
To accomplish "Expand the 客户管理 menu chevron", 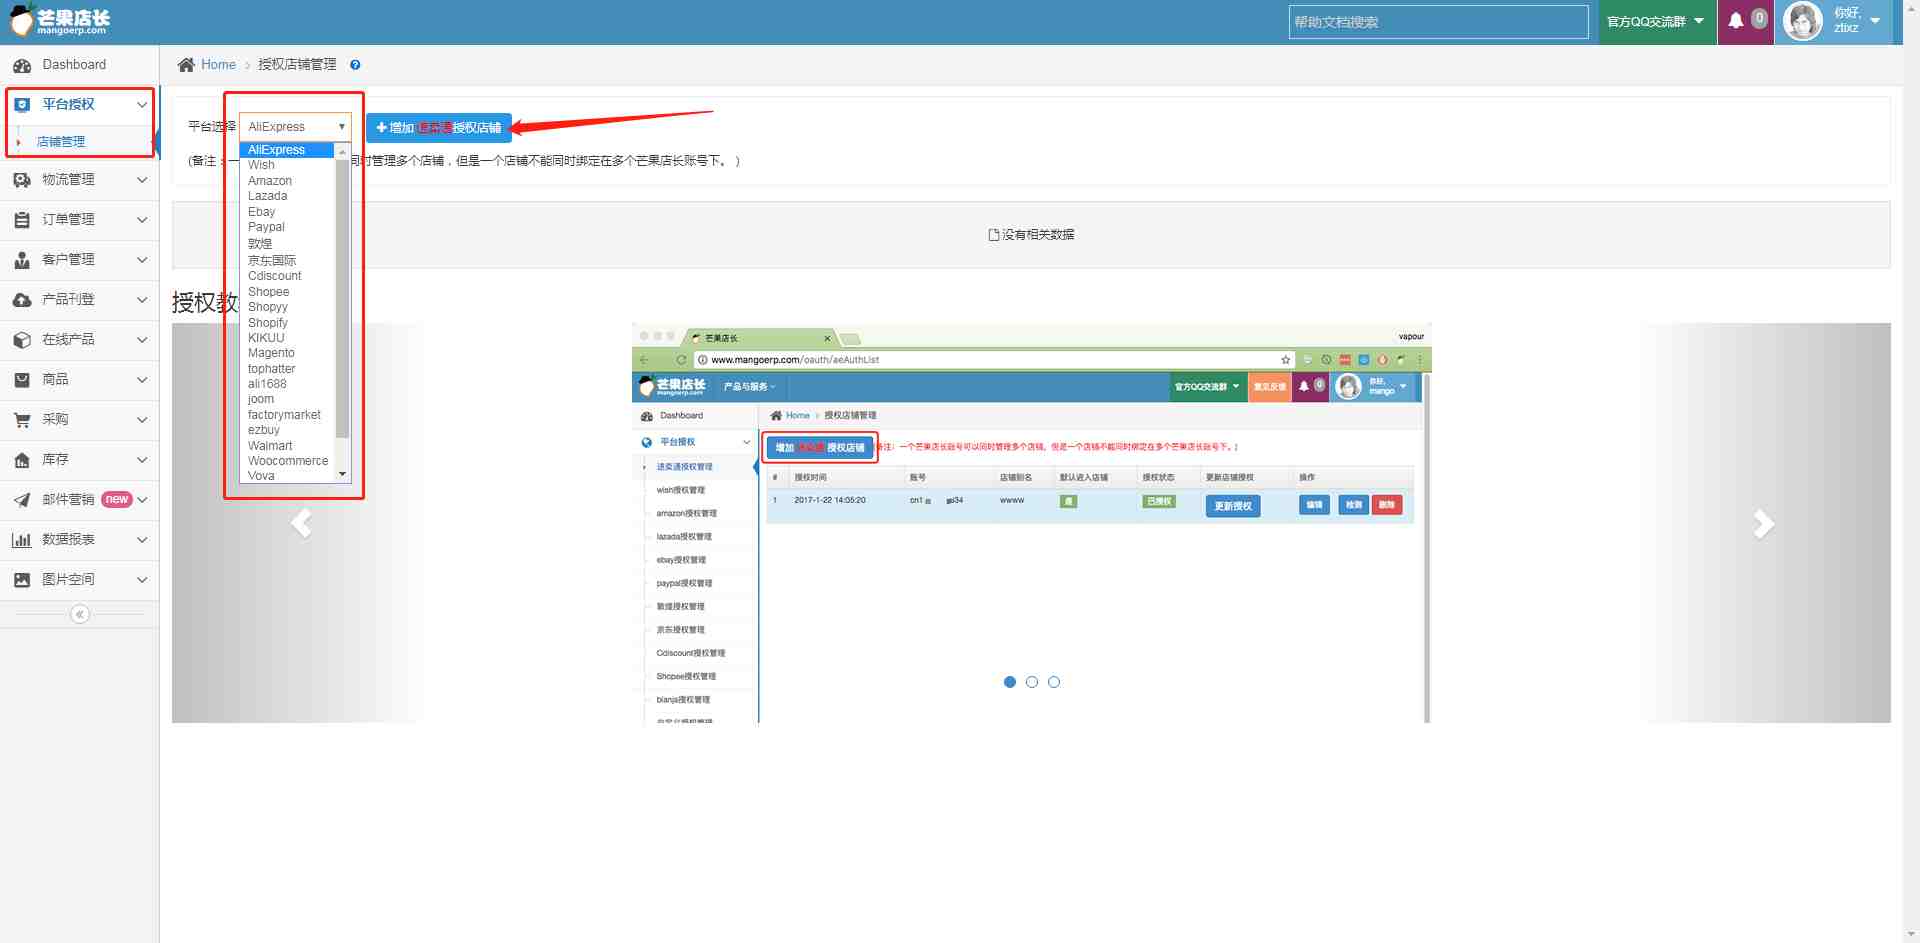I will click(x=142, y=260).
